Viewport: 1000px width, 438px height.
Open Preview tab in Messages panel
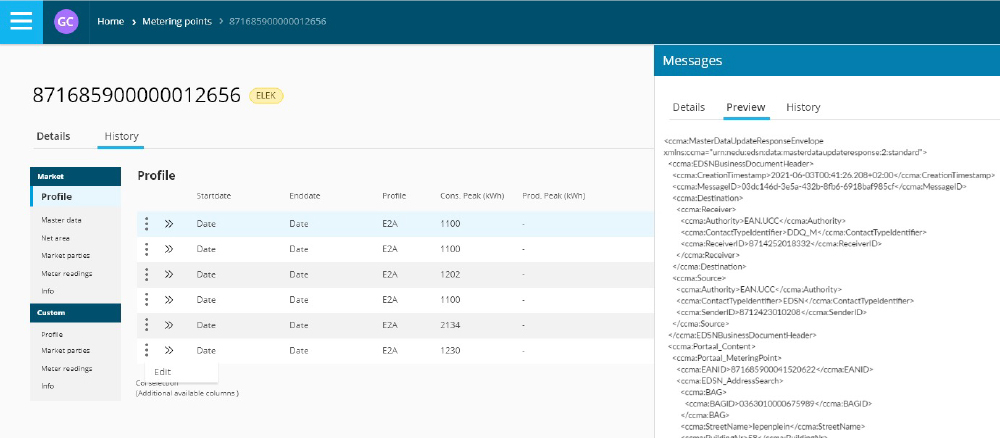point(746,107)
